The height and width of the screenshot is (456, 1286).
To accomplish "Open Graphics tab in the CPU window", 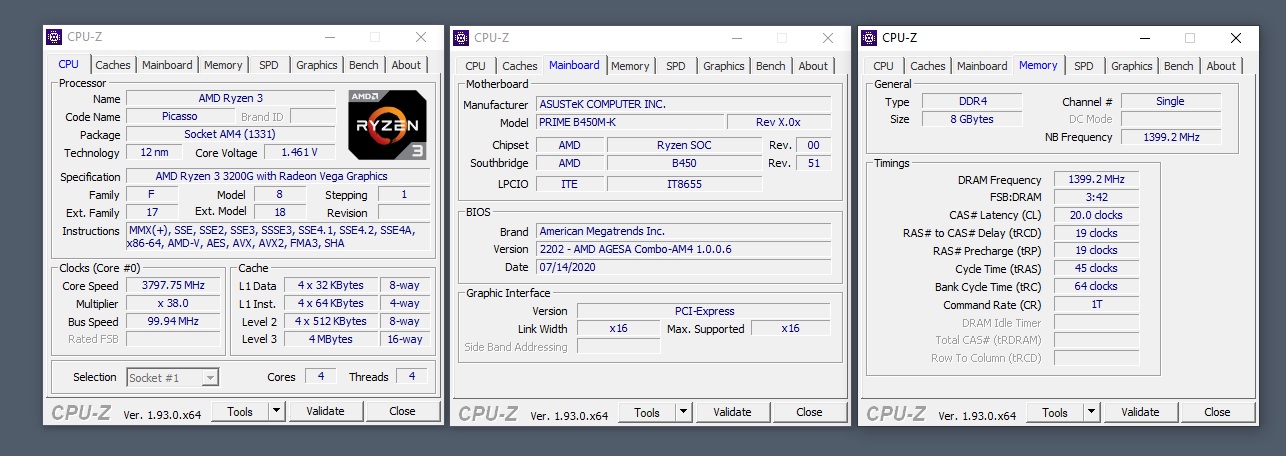I will [x=316, y=65].
